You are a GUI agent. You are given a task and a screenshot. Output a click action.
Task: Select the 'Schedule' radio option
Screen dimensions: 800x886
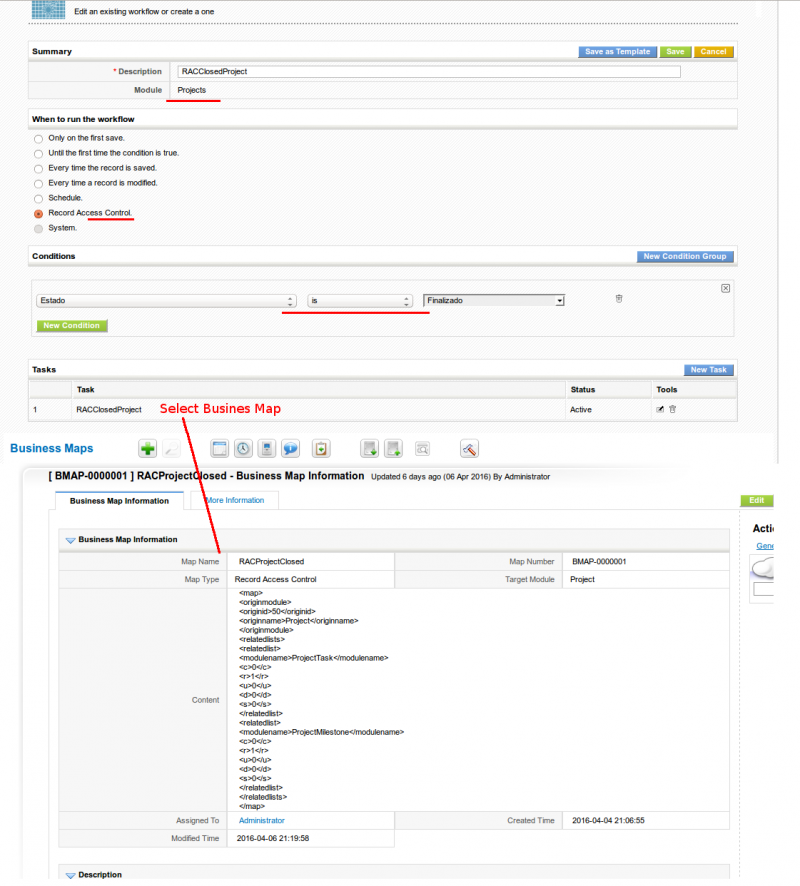[39, 198]
